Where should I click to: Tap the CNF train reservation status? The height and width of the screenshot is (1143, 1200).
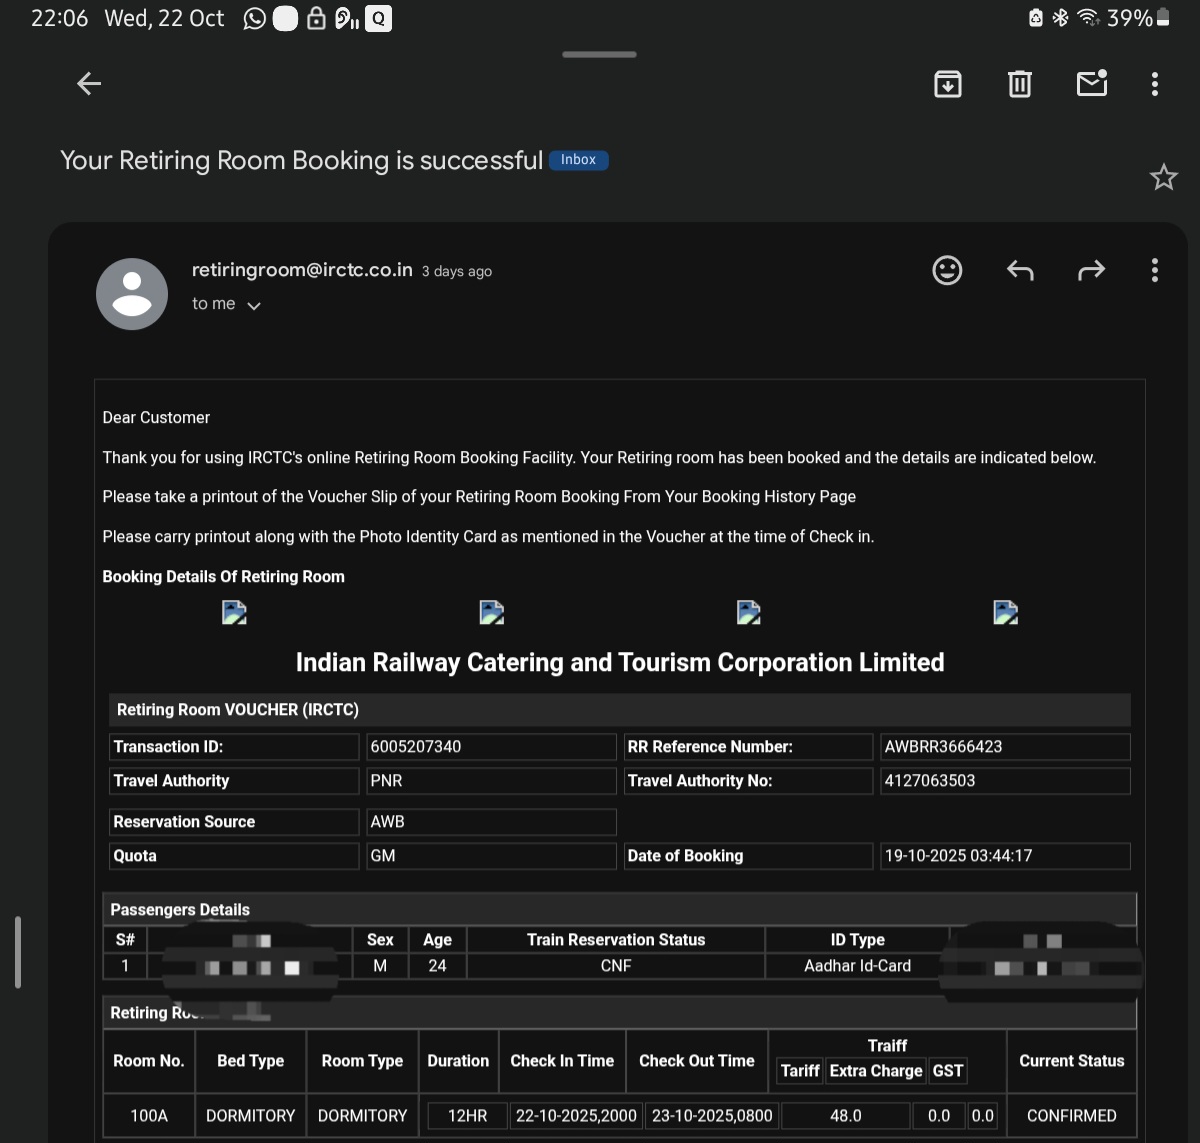(616, 966)
